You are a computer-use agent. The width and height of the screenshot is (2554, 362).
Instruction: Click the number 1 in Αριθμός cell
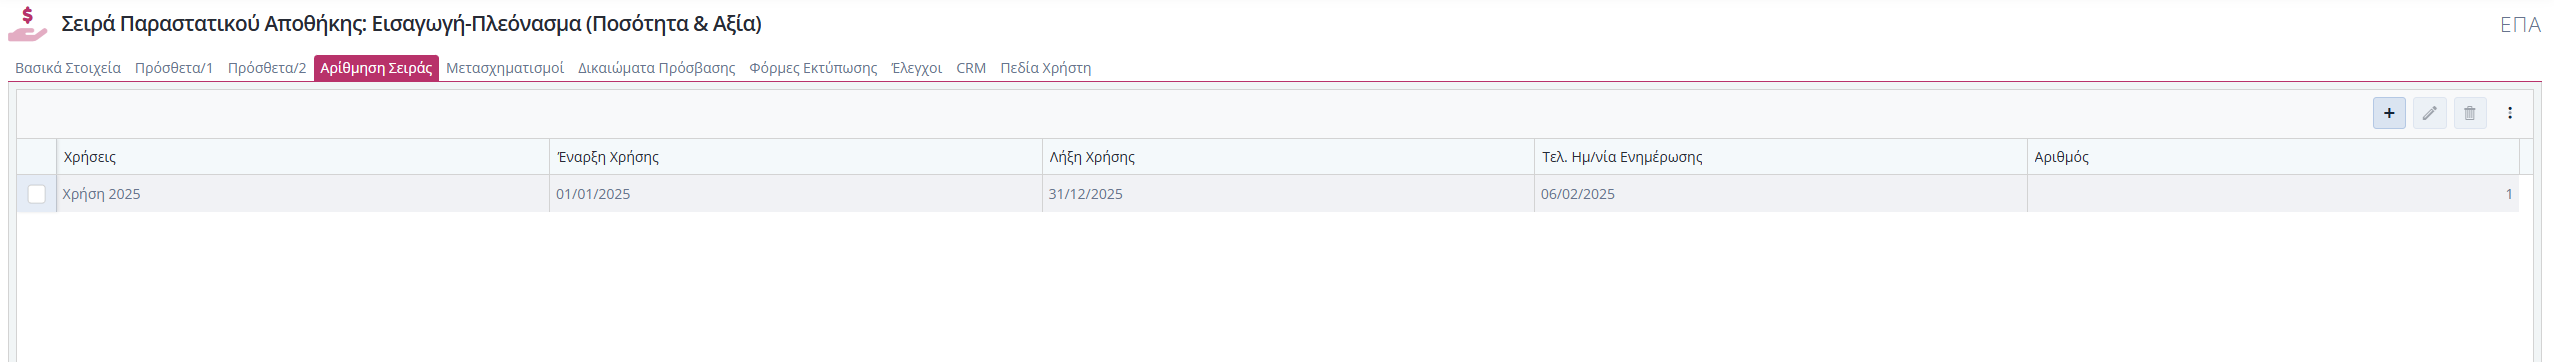click(x=2508, y=194)
